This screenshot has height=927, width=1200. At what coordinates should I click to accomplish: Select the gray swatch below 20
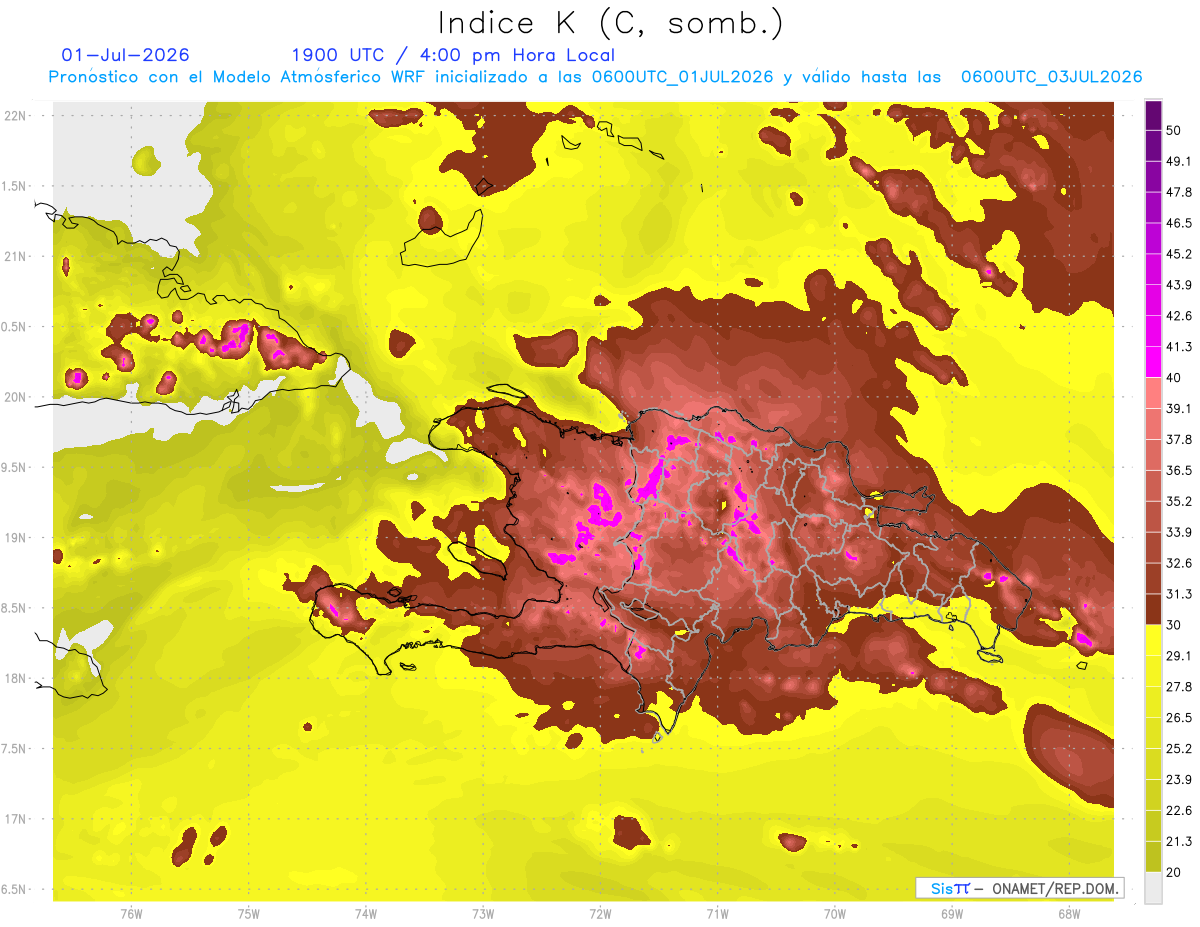[1153, 888]
